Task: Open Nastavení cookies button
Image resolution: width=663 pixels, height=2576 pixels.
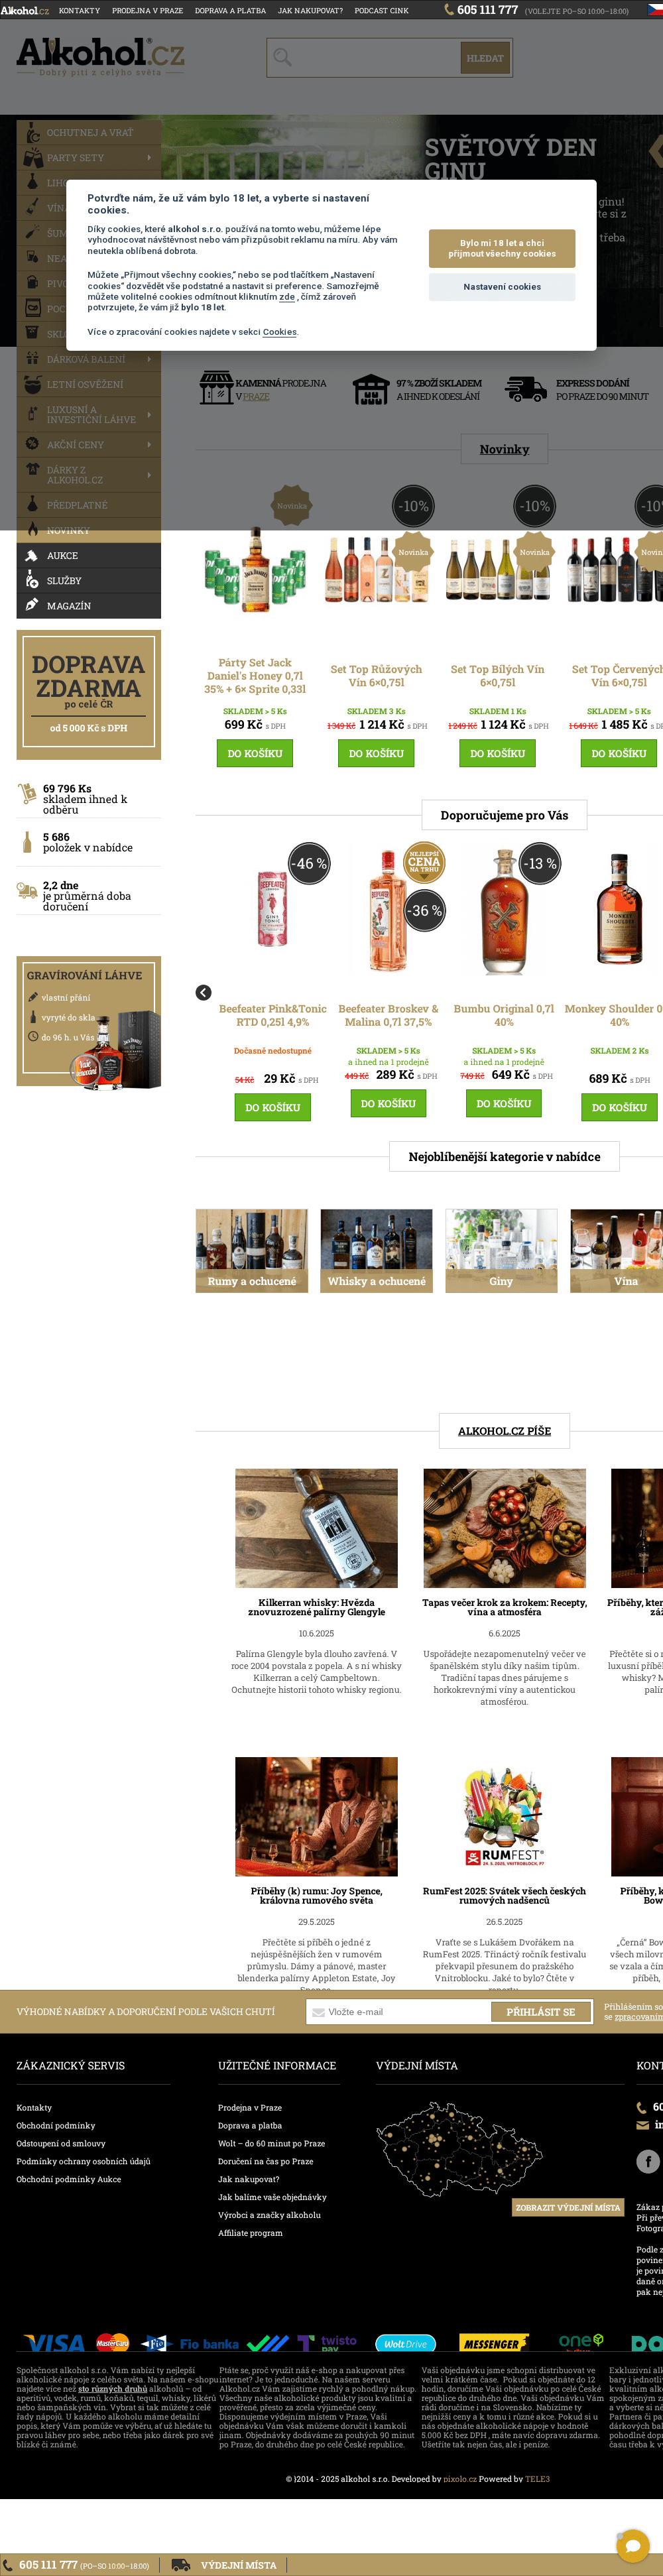Action: (502, 287)
